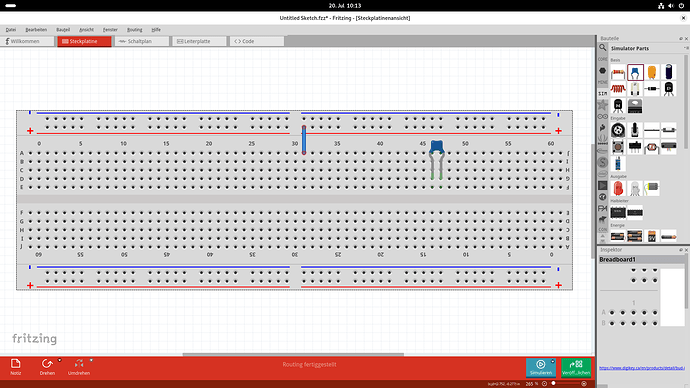Image resolution: width=690 pixels, height=388 pixels.
Task: Pick the yellow tantalum capacitor part
Action: tap(652, 73)
